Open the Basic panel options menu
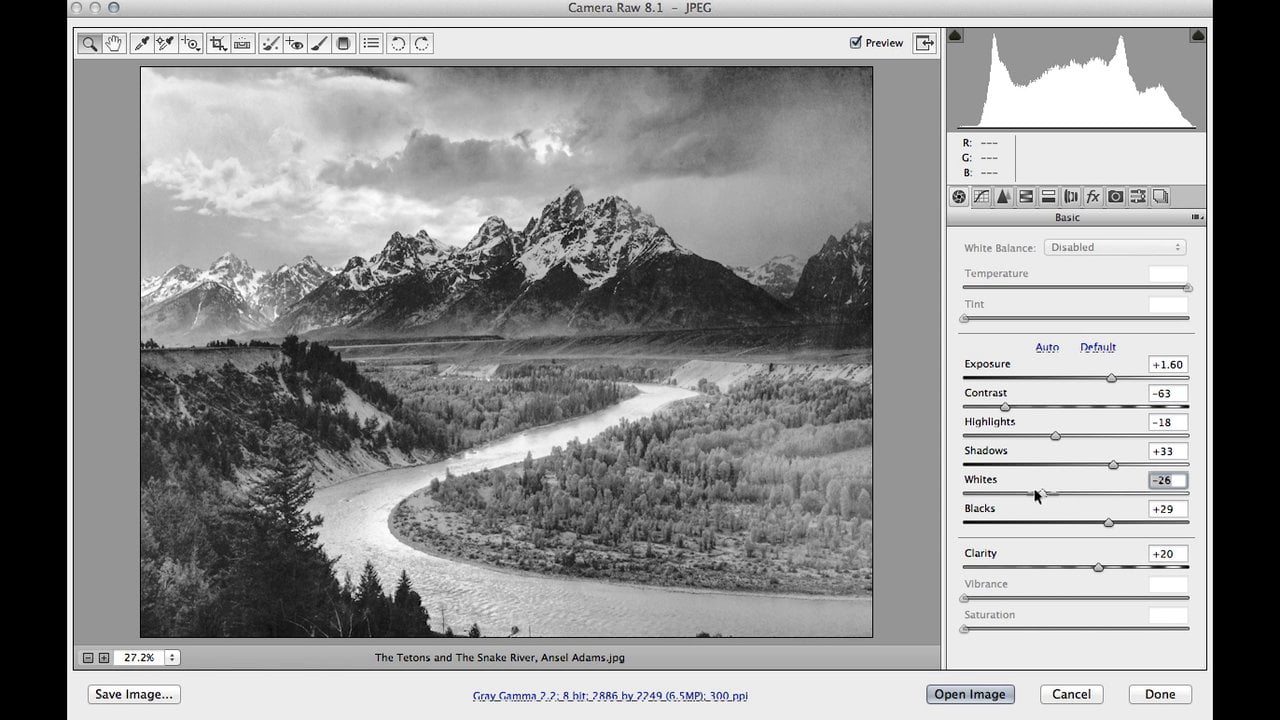1280x720 pixels. tap(1196, 217)
